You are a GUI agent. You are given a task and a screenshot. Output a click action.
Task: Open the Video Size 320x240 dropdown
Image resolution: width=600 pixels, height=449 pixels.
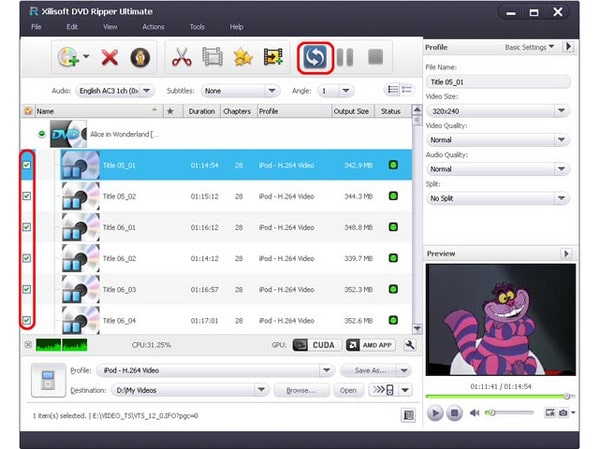pyautogui.click(x=497, y=112)
